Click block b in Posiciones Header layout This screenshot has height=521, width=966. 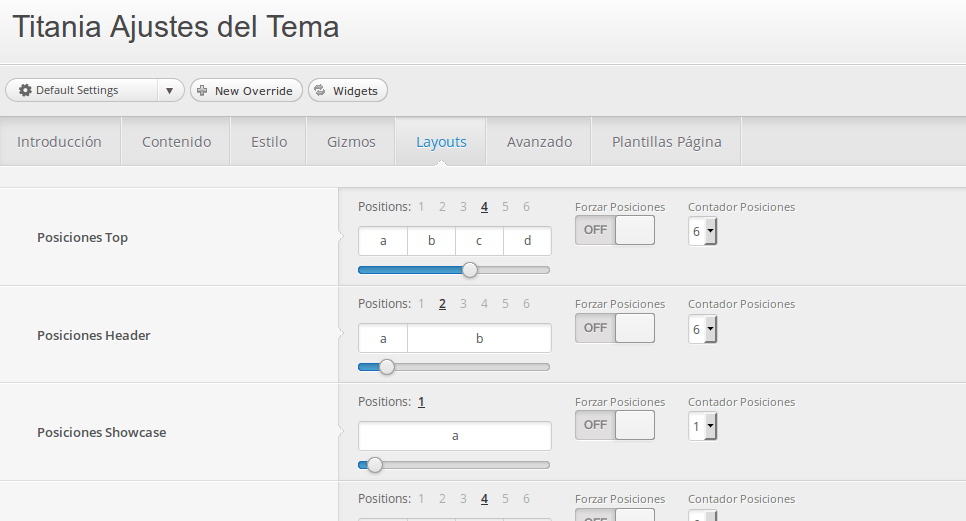[479, 338]
